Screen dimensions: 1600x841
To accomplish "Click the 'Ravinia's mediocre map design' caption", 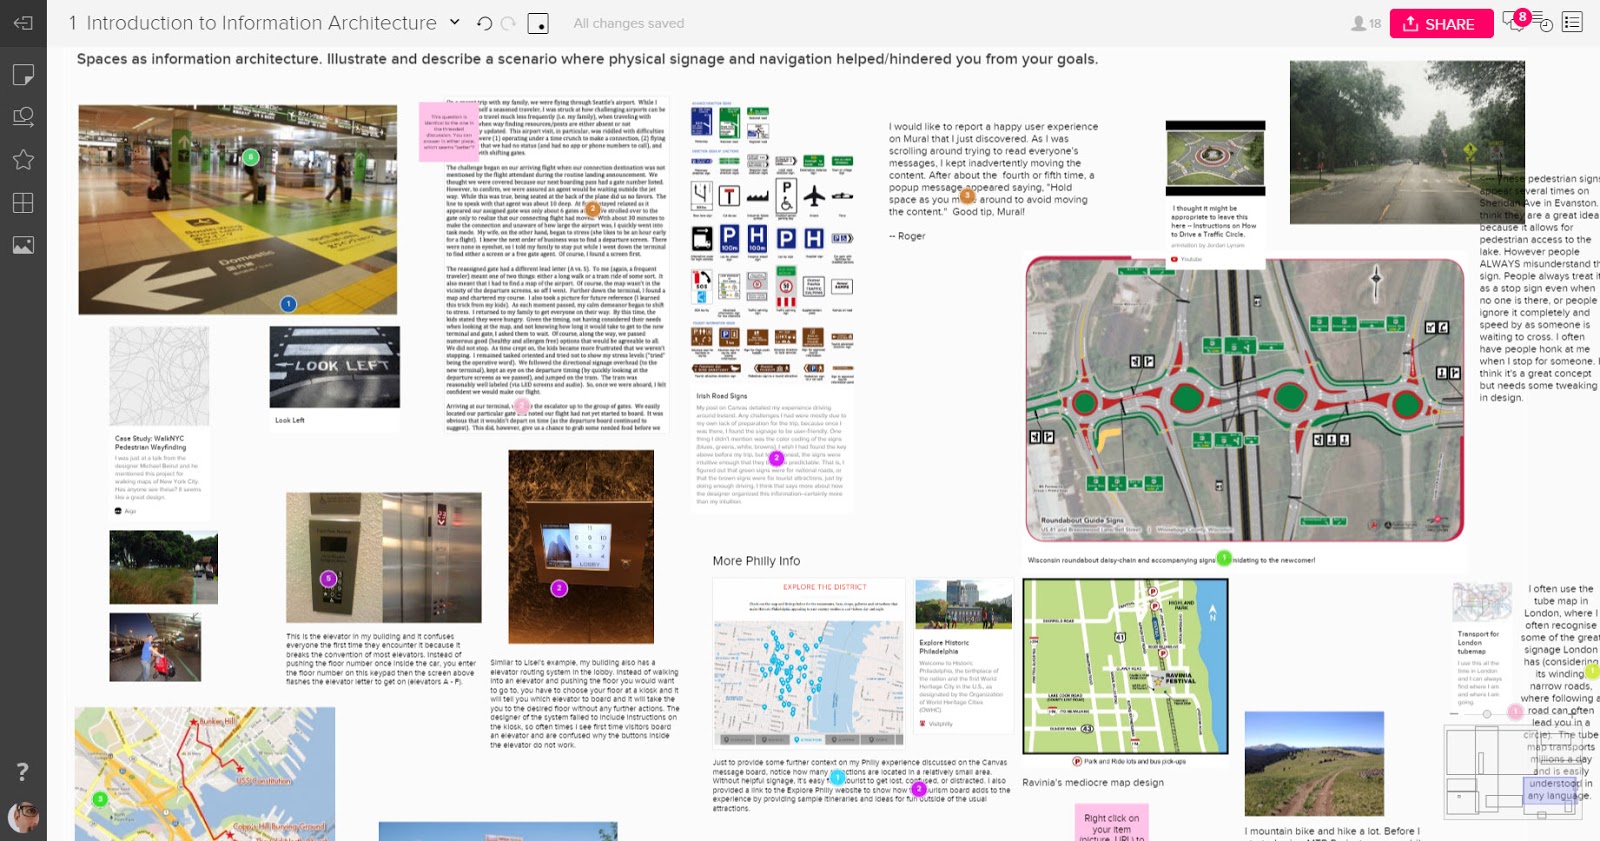I will 1093,782.
